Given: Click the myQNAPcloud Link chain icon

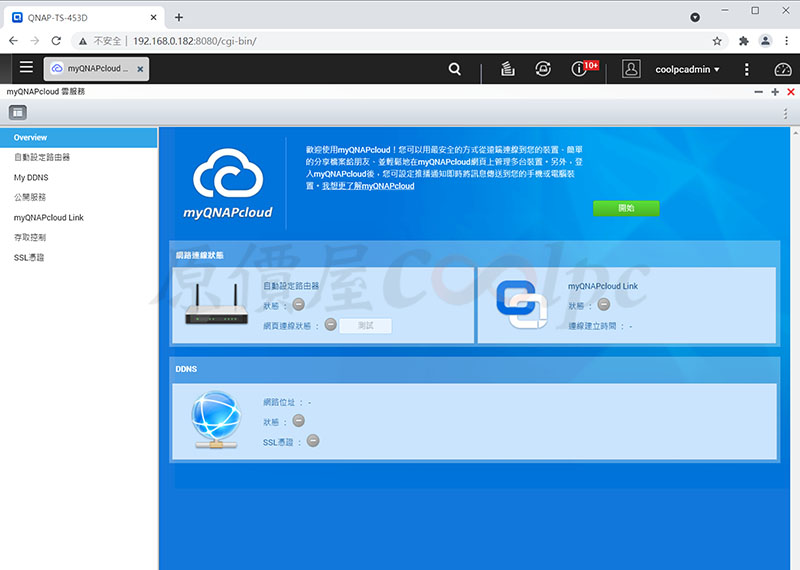Looking at the screenshot, I should pyautogui.click(x=521, y=304).
